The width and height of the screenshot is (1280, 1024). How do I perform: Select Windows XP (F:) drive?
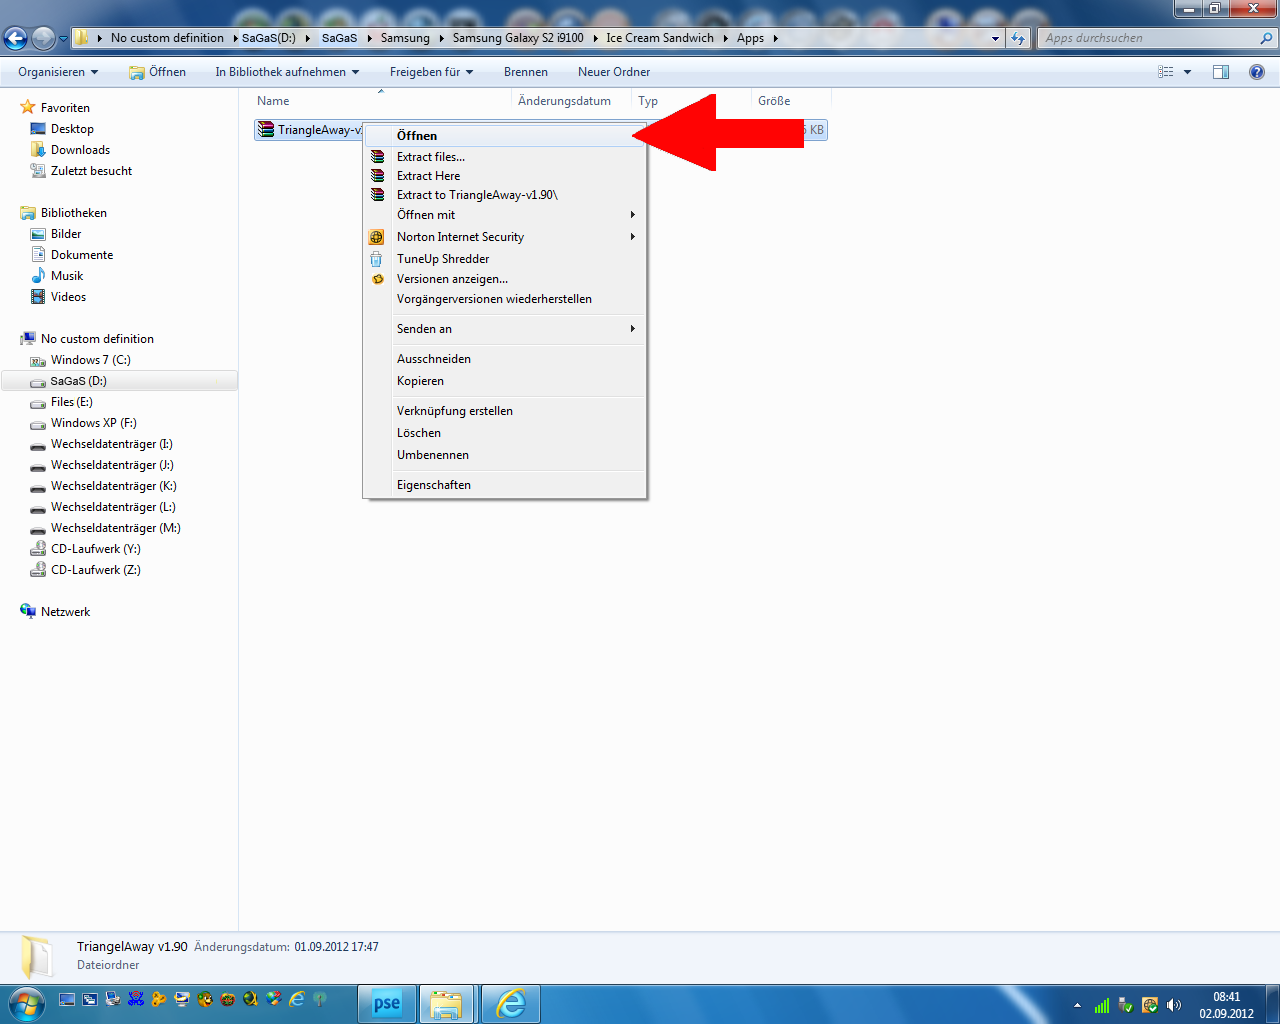click(93, 423)
